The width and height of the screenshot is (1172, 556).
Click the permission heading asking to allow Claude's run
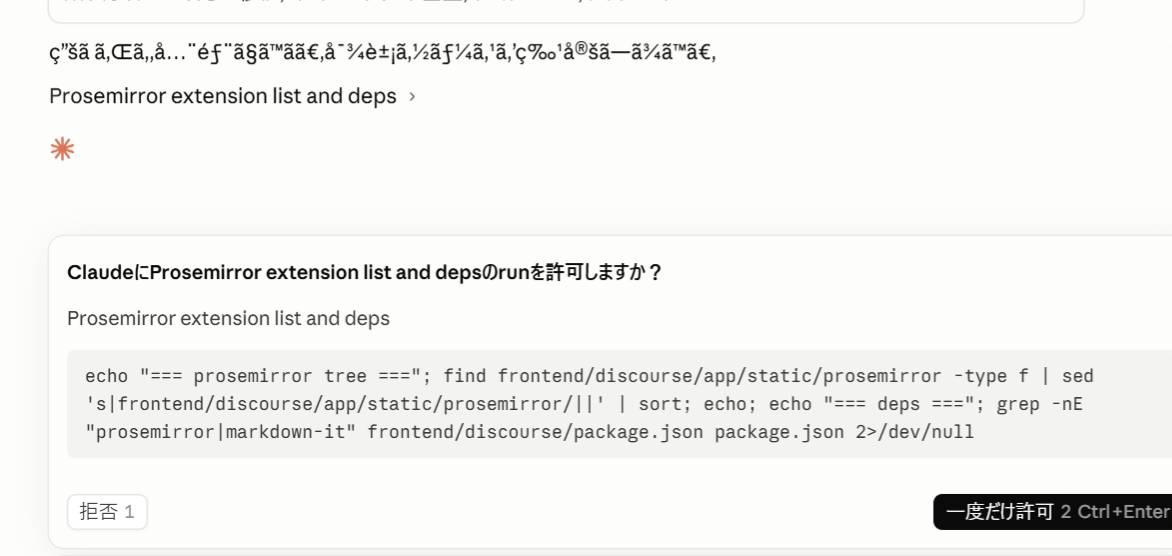coord(365,272)
